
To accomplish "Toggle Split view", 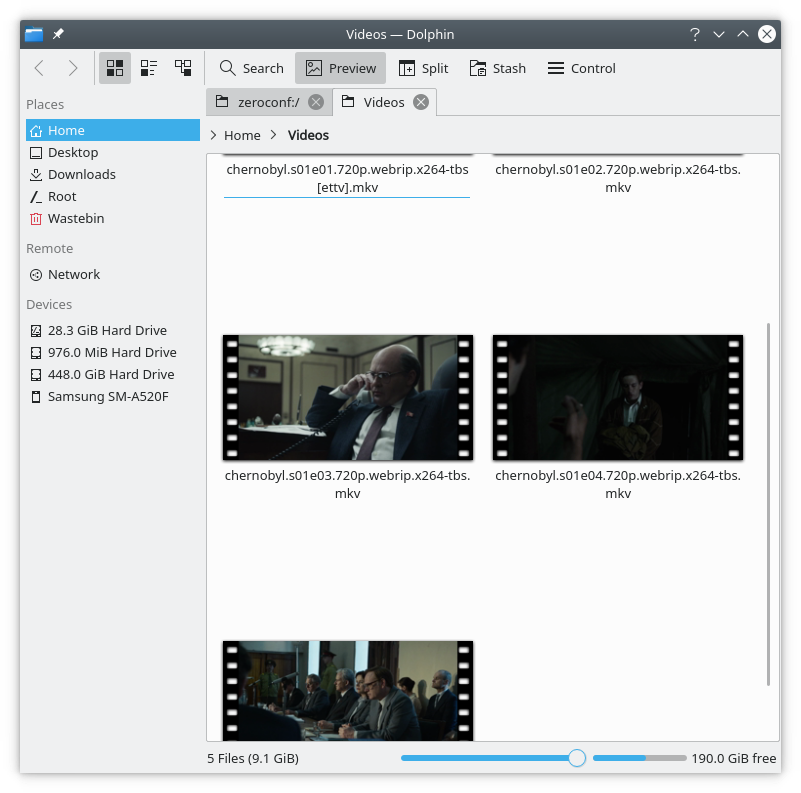I will [423, 68].
